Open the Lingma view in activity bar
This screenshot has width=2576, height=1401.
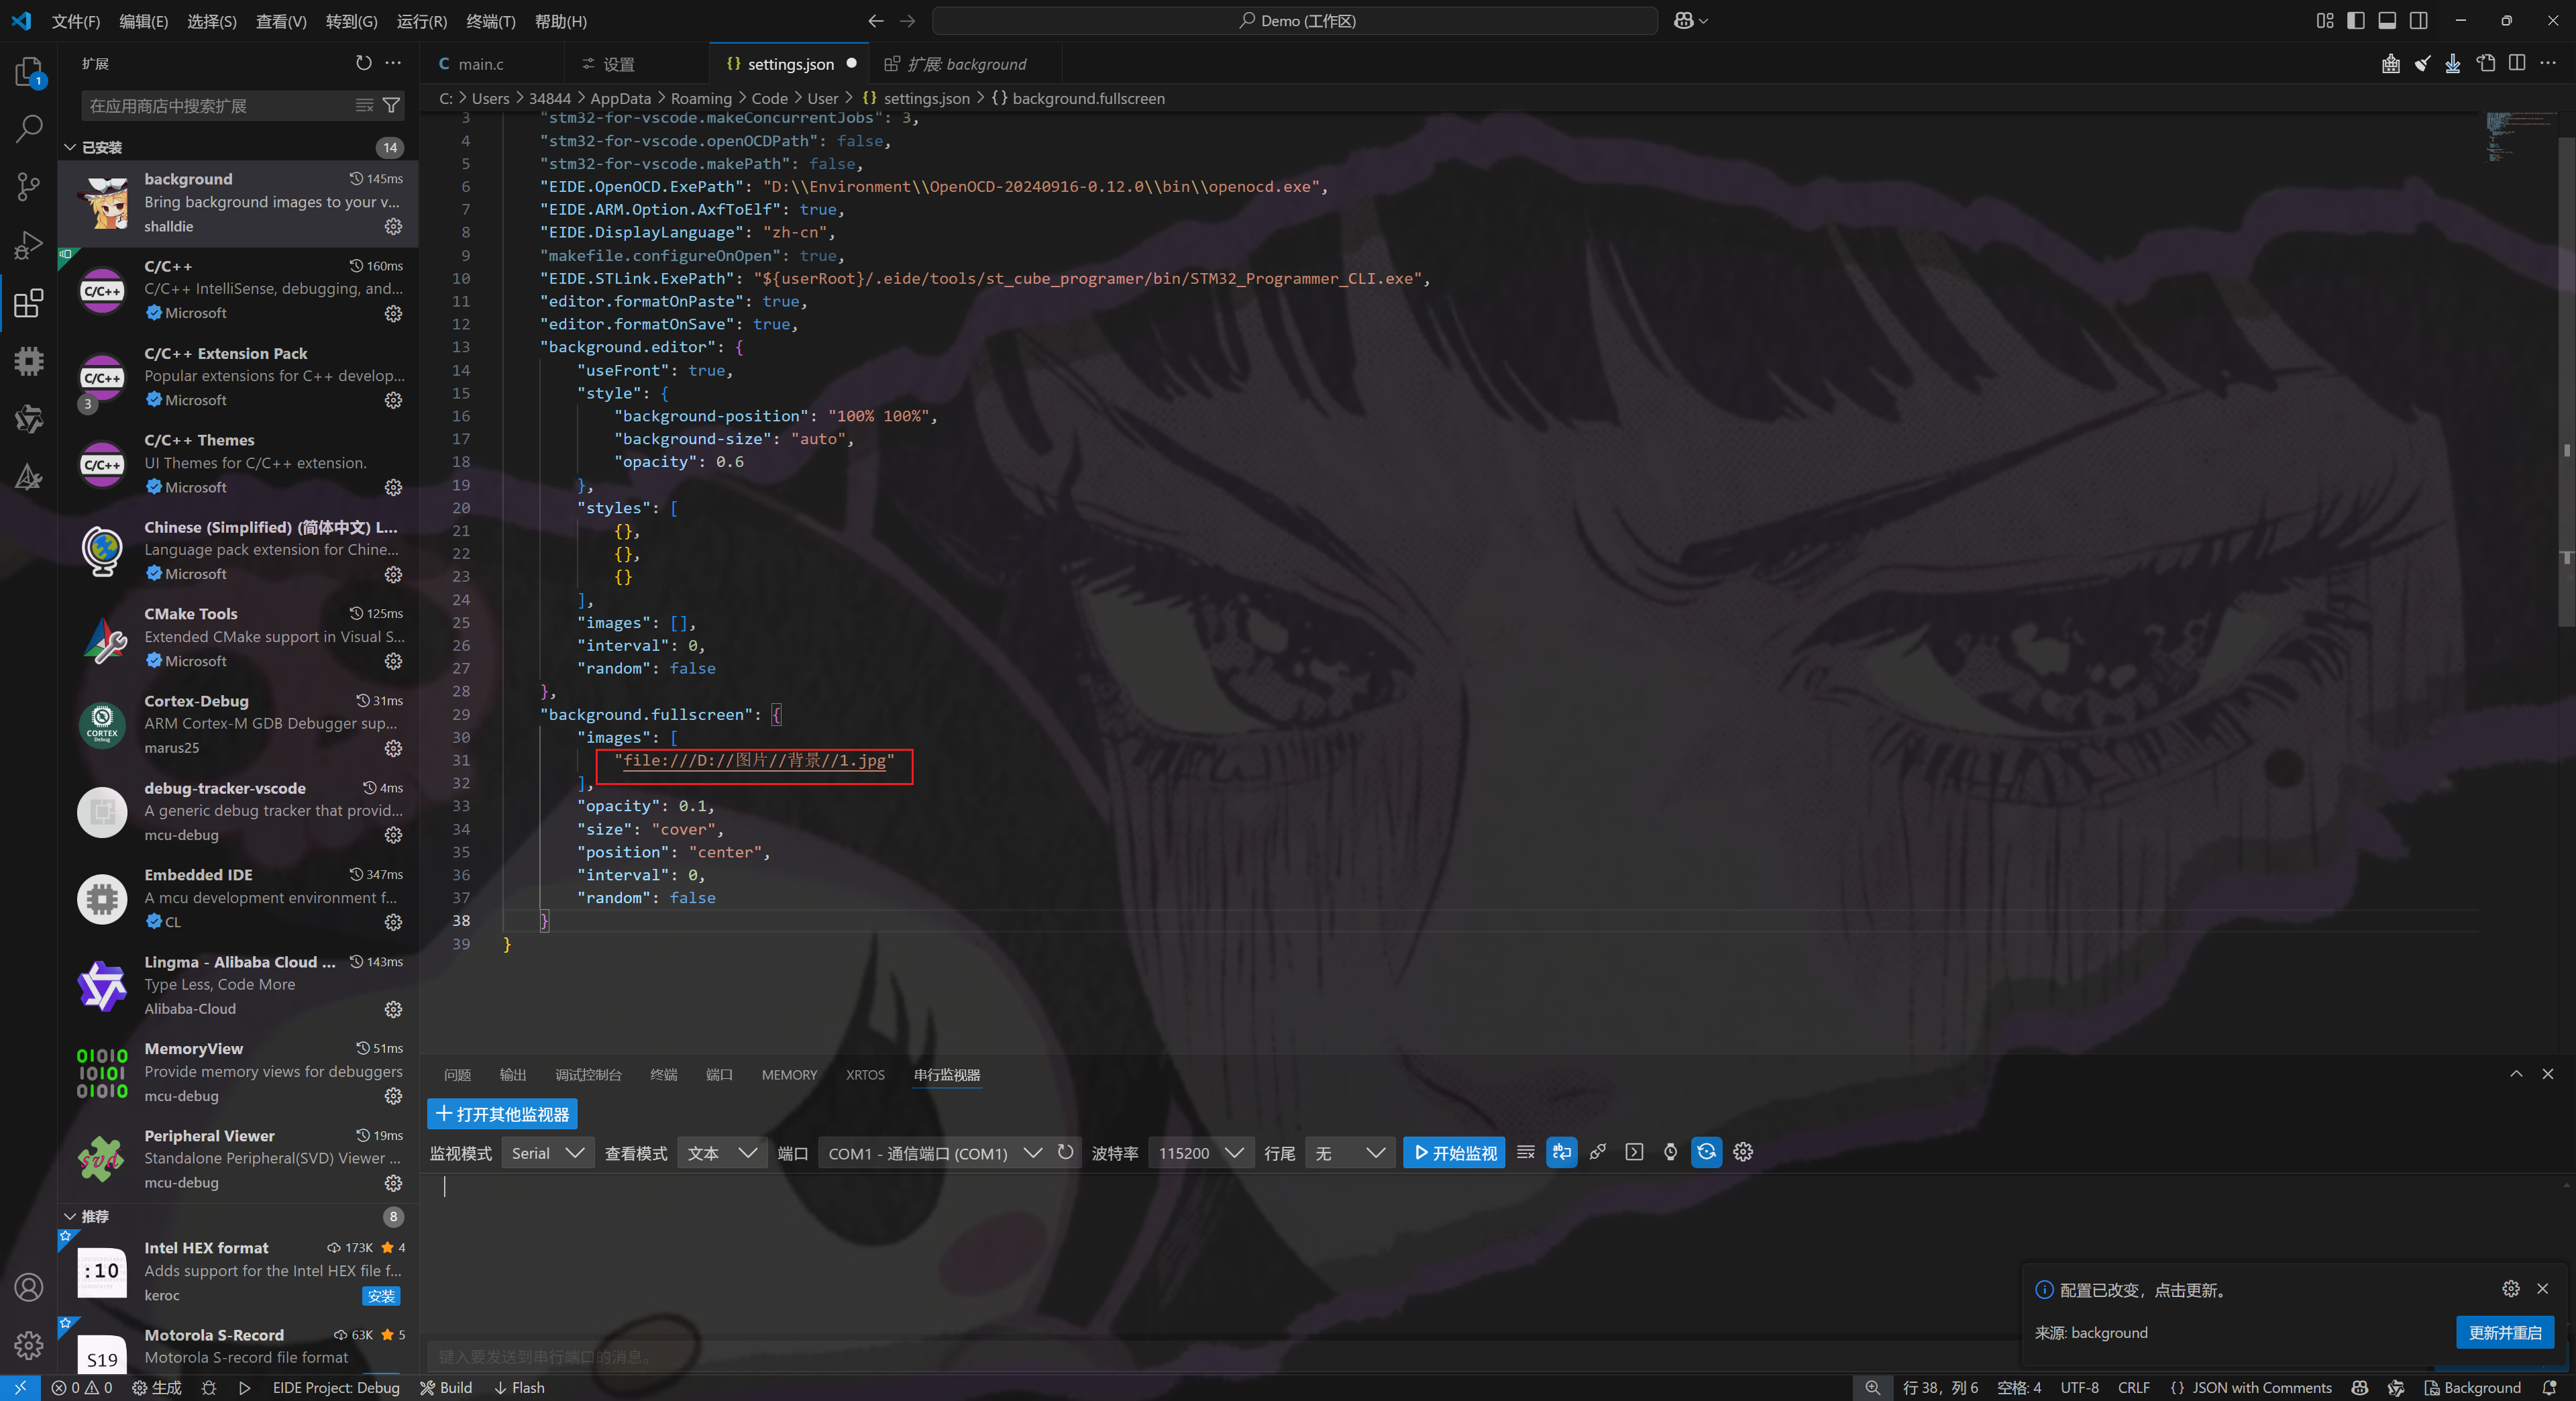pyautogui.click(x=28, y=418)
